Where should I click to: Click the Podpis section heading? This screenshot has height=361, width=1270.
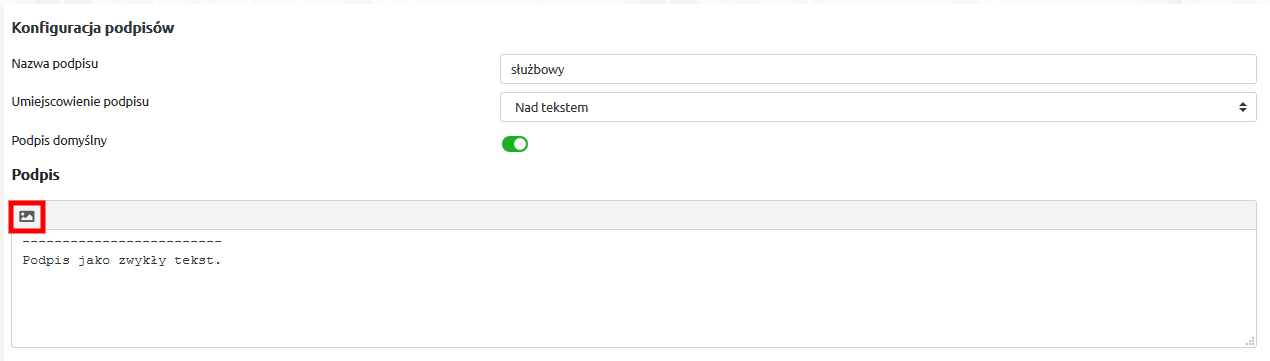pos(36,174)
